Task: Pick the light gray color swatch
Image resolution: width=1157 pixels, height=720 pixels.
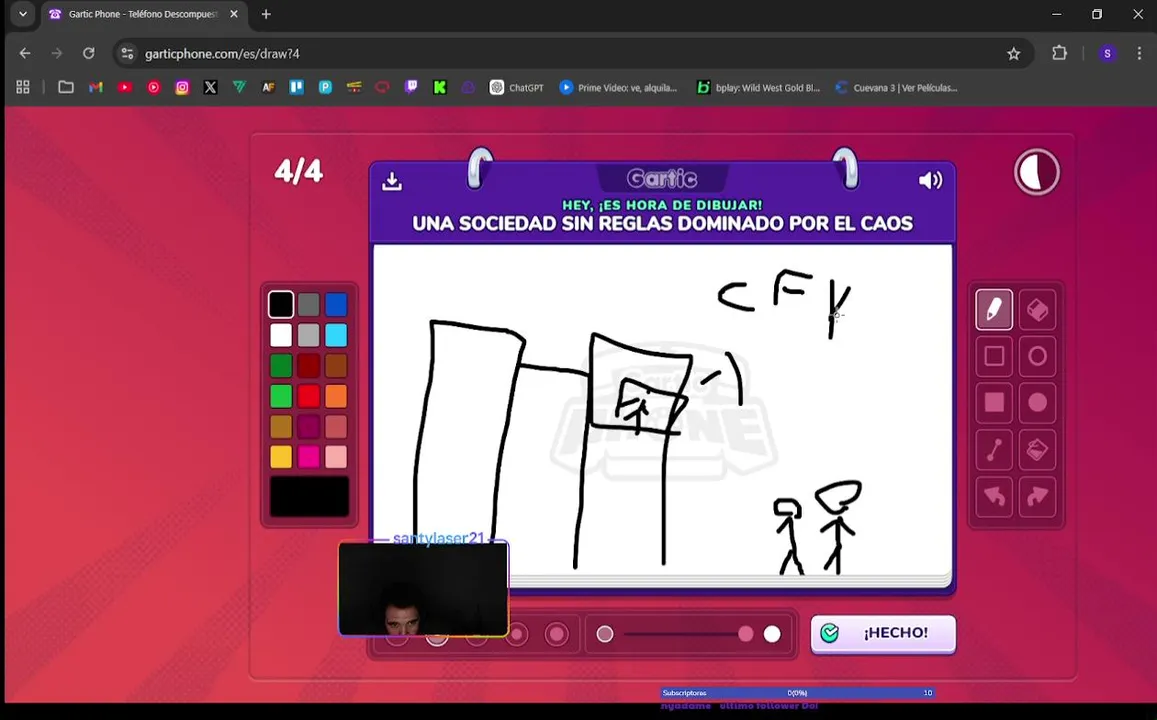Action: 308,335
